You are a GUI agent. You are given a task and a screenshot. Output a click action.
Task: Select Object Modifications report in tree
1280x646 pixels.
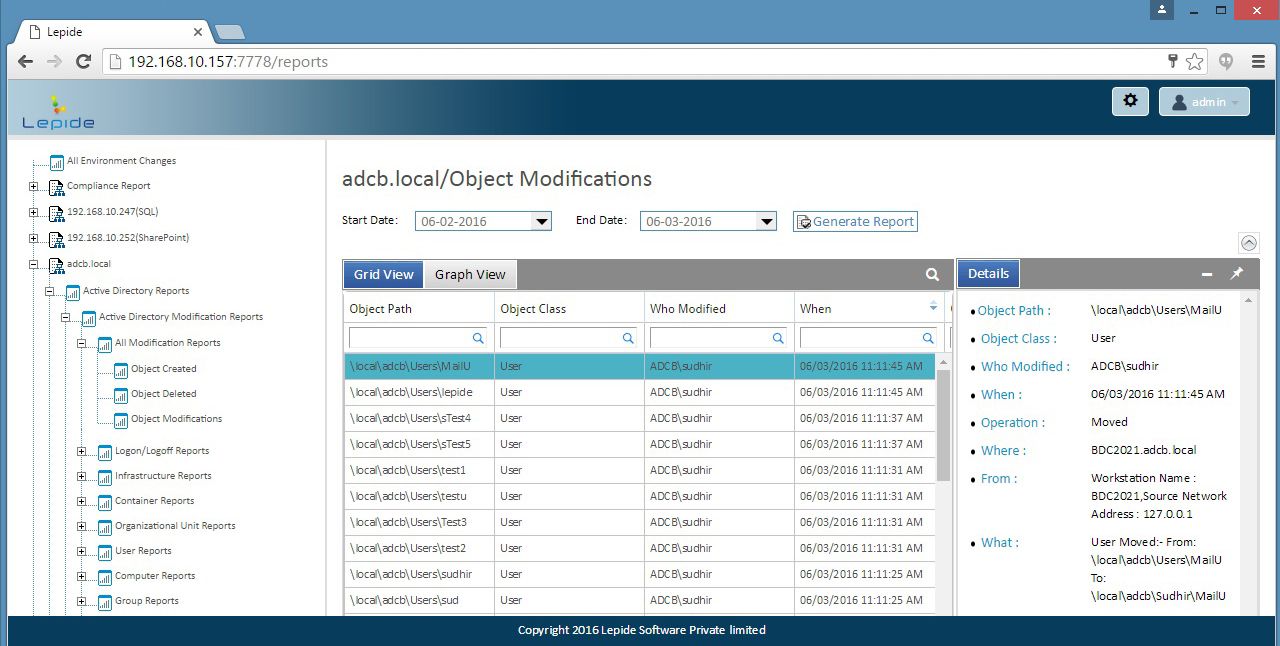pyautogui.click(x=176, y=419)
